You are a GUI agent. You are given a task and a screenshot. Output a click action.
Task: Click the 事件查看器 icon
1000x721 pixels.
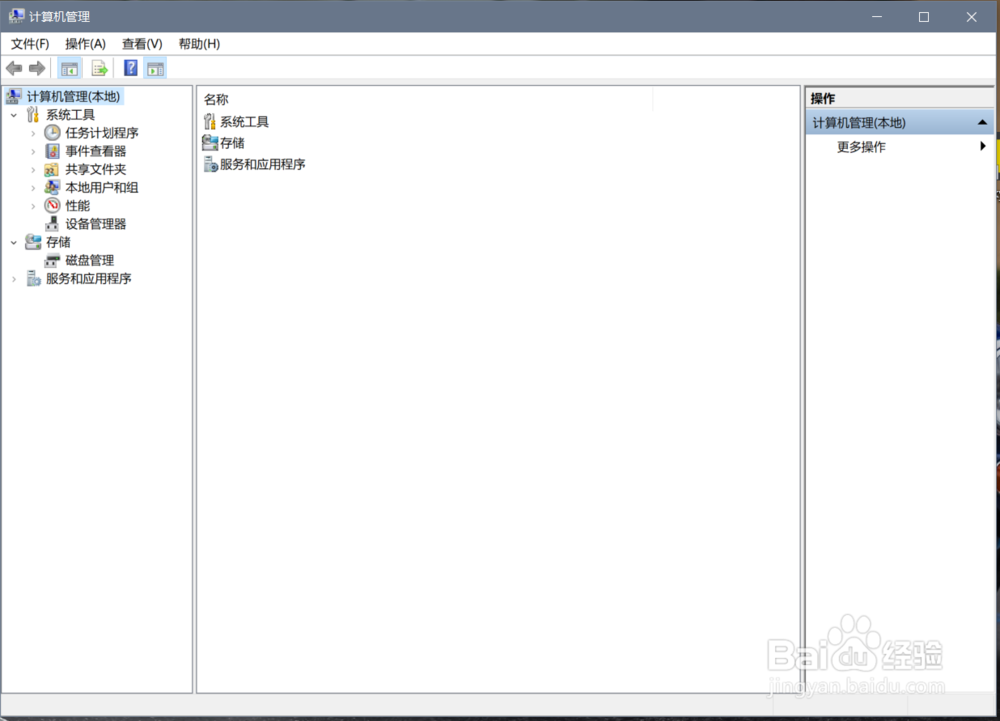pos(52,151)
